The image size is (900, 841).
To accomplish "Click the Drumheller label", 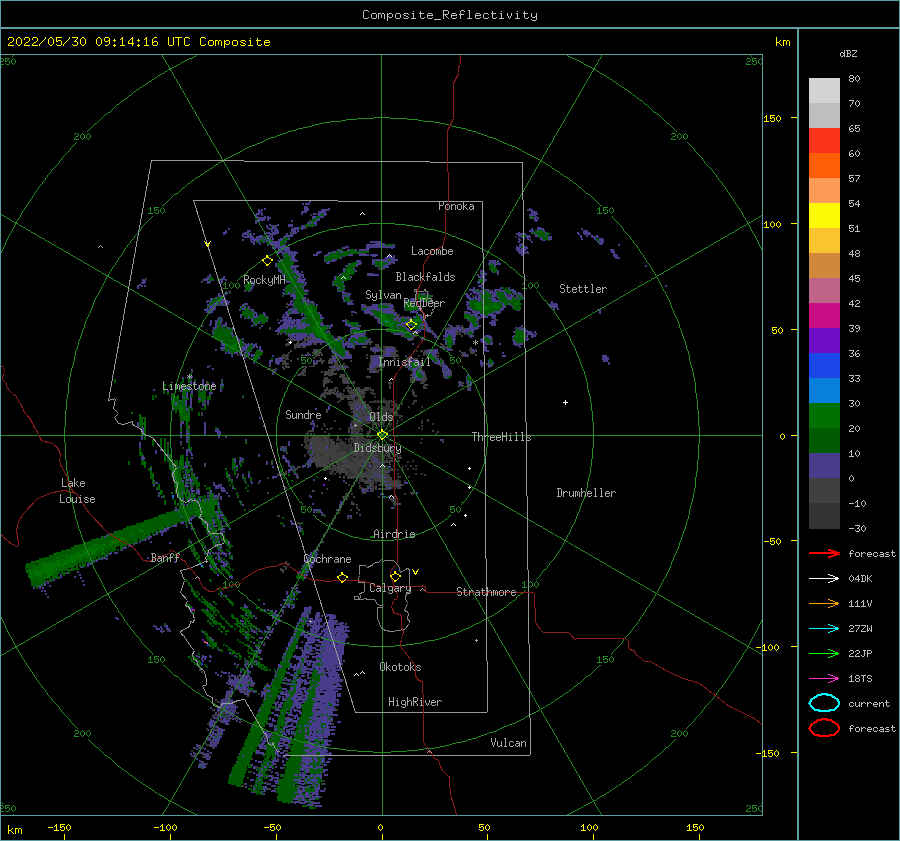I will tap(586, 493).
